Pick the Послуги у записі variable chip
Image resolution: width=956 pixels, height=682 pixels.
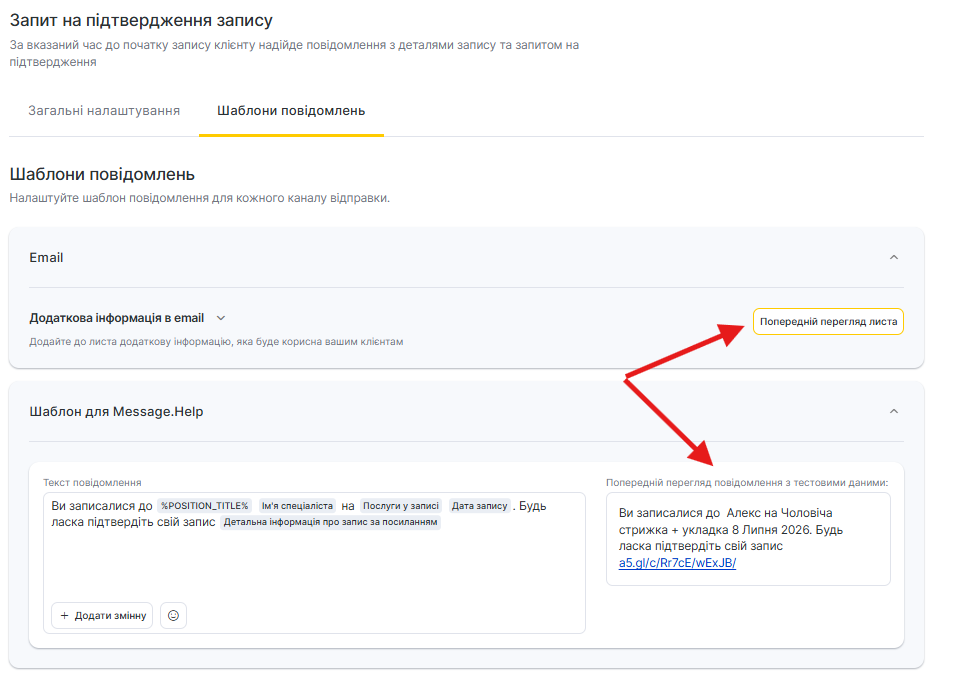(x=400, y=506)
